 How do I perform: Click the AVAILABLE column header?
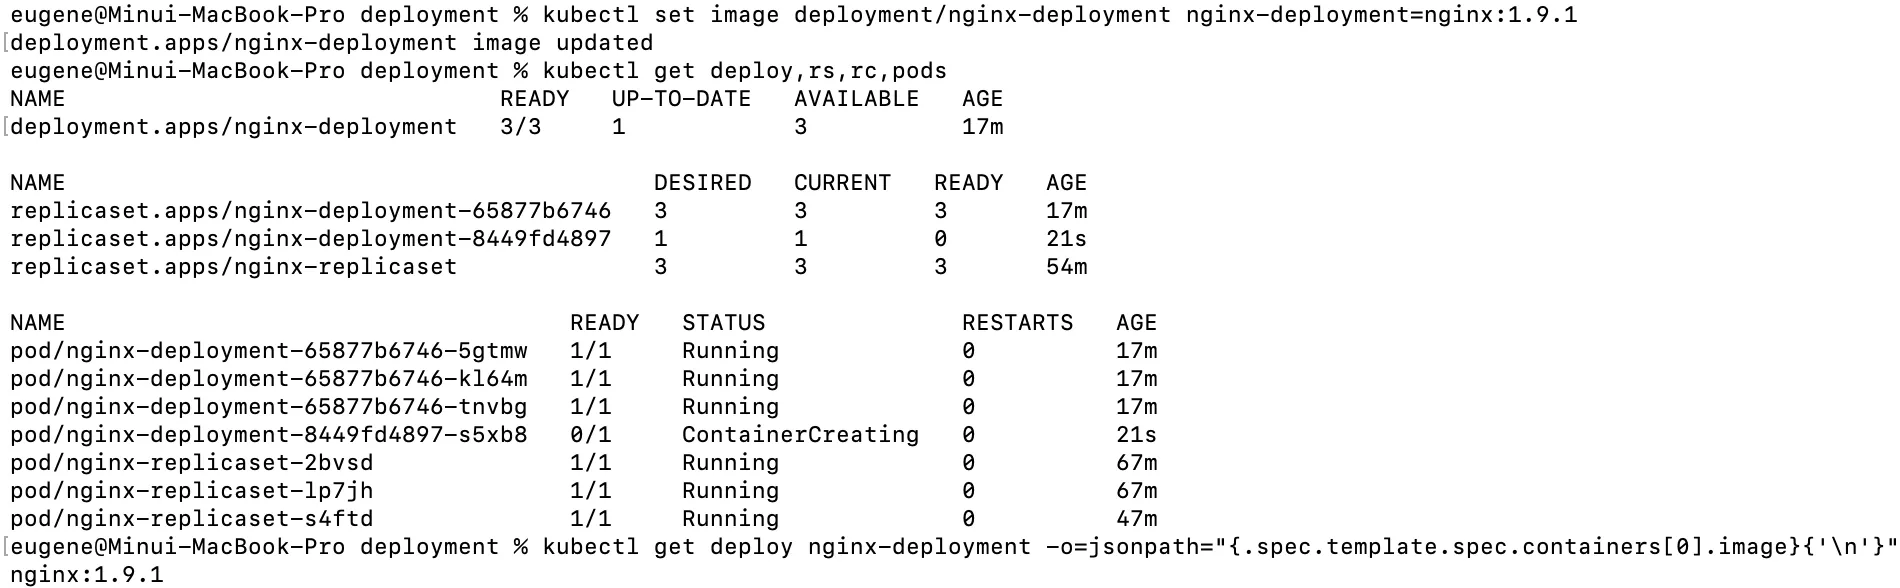856,99
